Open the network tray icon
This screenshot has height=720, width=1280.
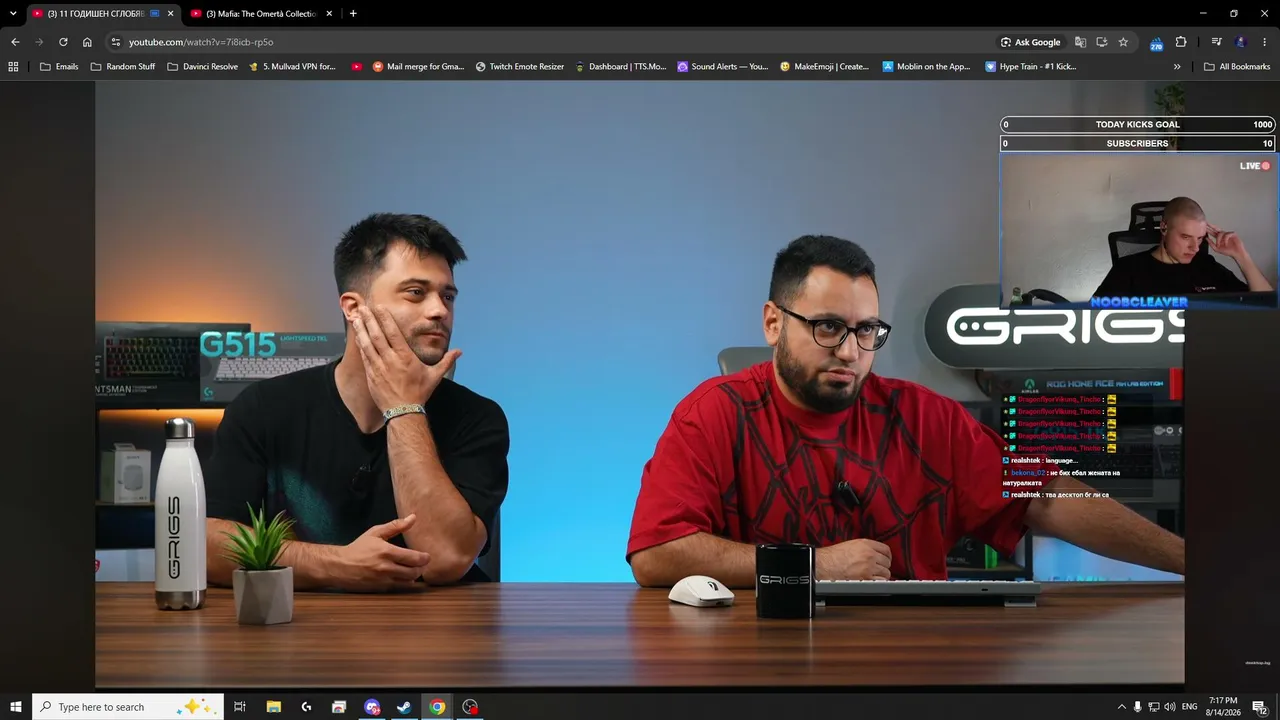(x=1153, y=707)
